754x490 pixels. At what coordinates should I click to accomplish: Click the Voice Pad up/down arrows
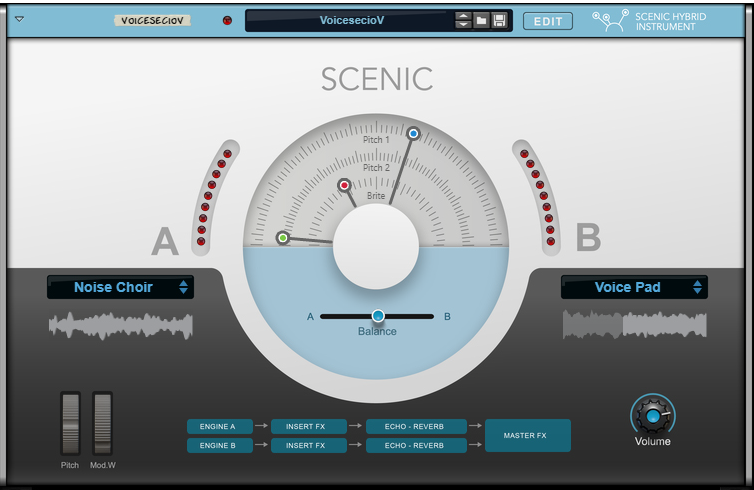(697, 287)
